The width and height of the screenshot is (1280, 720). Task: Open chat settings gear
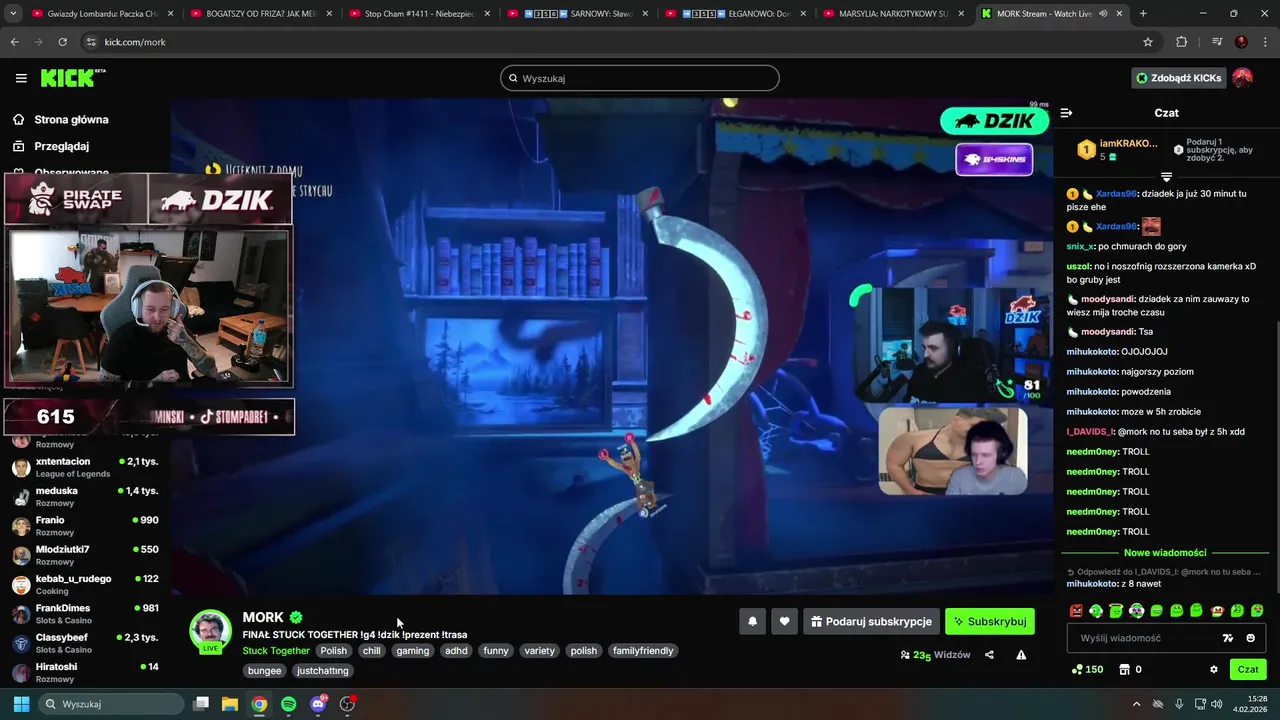click(1214, 670)
